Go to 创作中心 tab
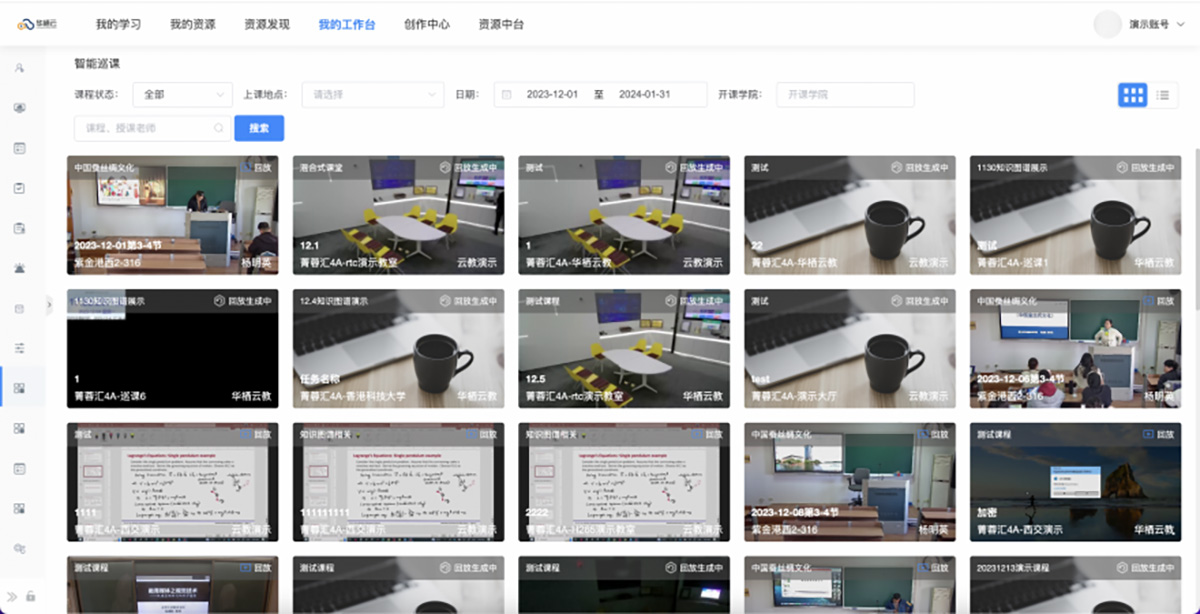 pos(426,24)
